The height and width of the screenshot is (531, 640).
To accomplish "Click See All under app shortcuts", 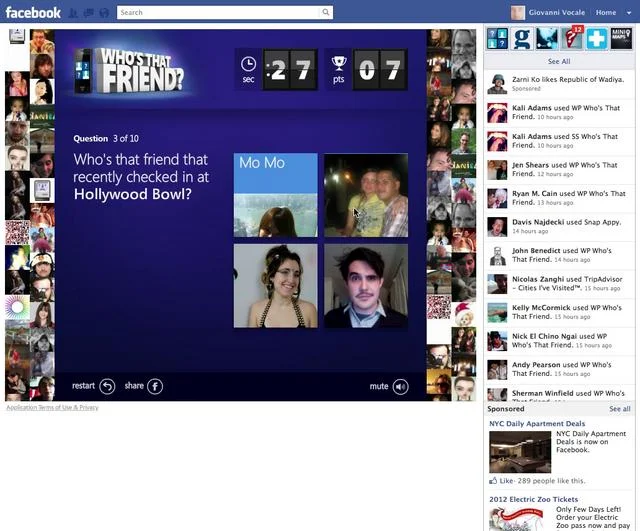I will tap(559, 61).
